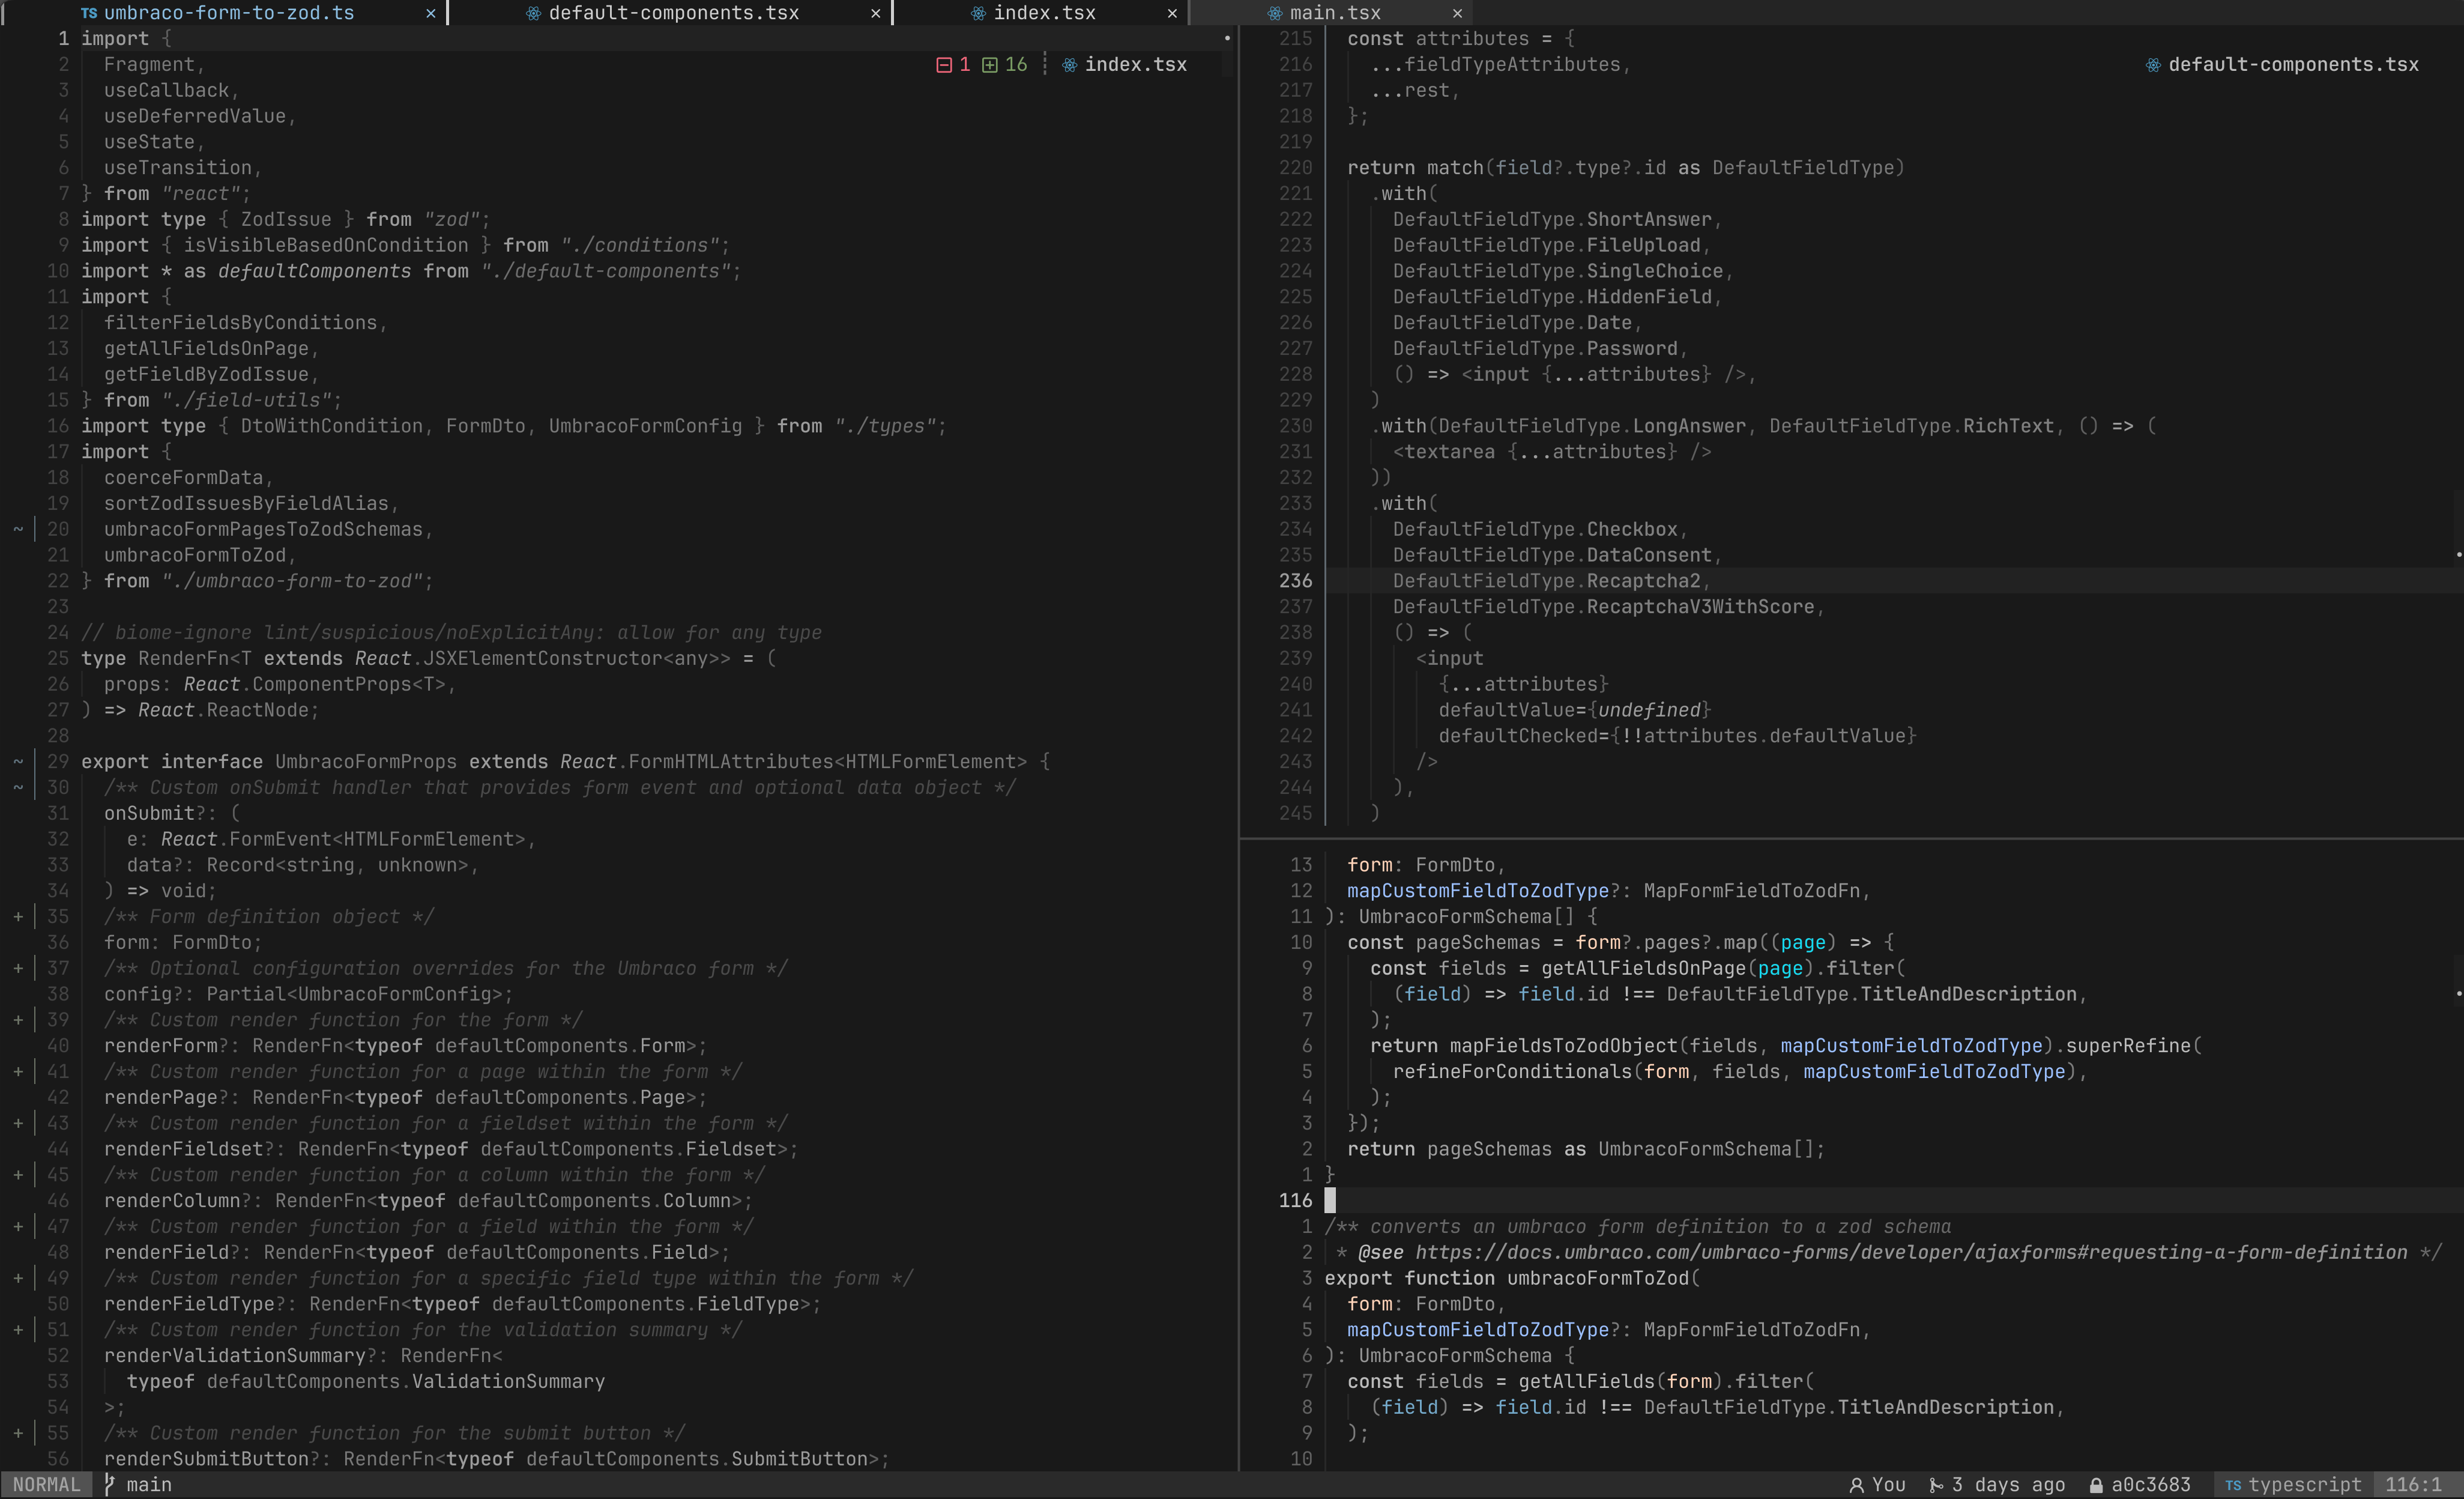Click the git branch icon in status bar
Image resolution: width=2464 pixels, height=1499 pixels.
point(109,1485)
